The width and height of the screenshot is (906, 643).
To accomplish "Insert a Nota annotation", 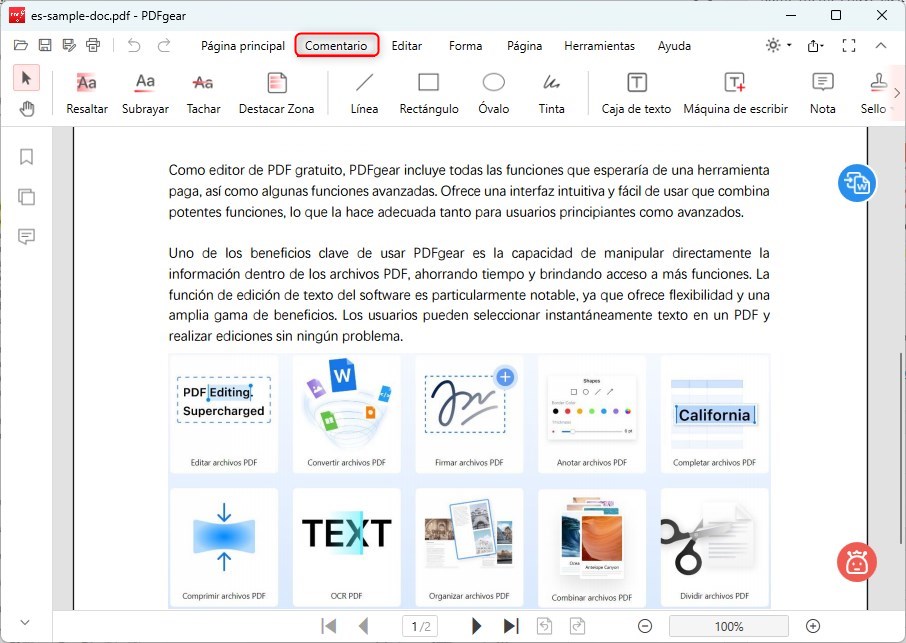I will (822, 90).
